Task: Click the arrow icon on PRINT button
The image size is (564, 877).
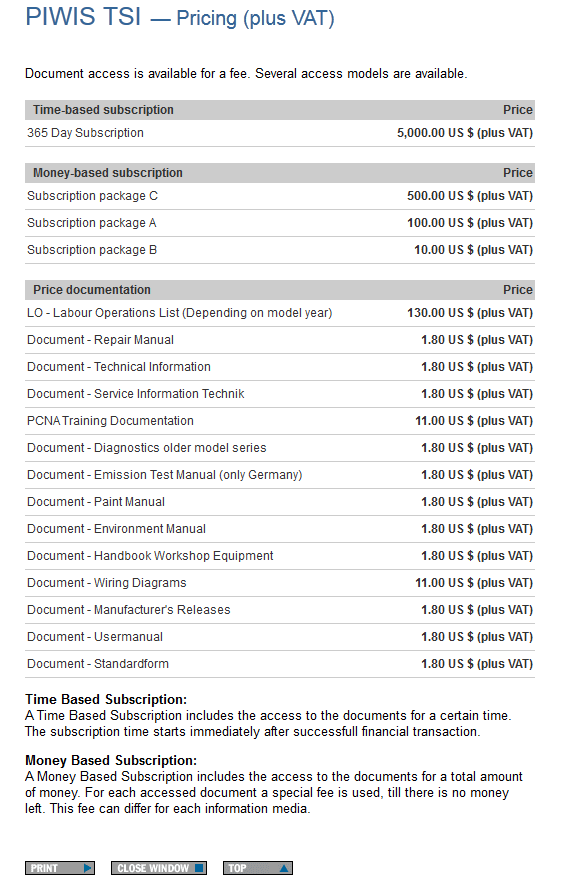Action: click(x=87, y=868)
